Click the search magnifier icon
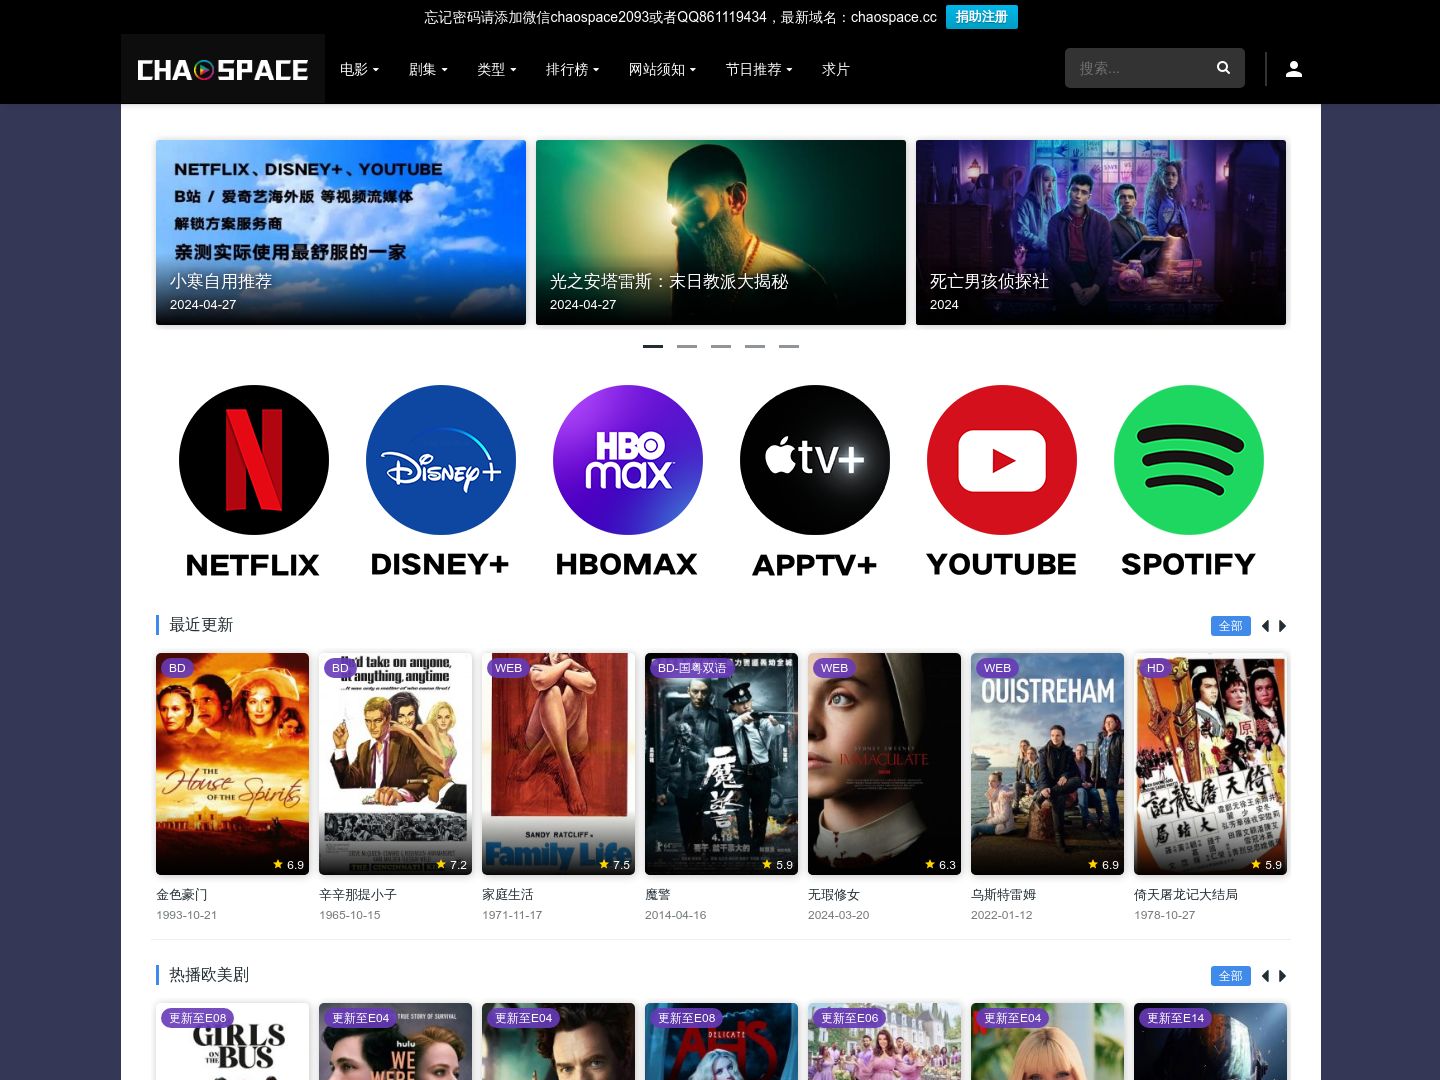This screenshot has height=1080, width=1440. [x=1223, y=68]
